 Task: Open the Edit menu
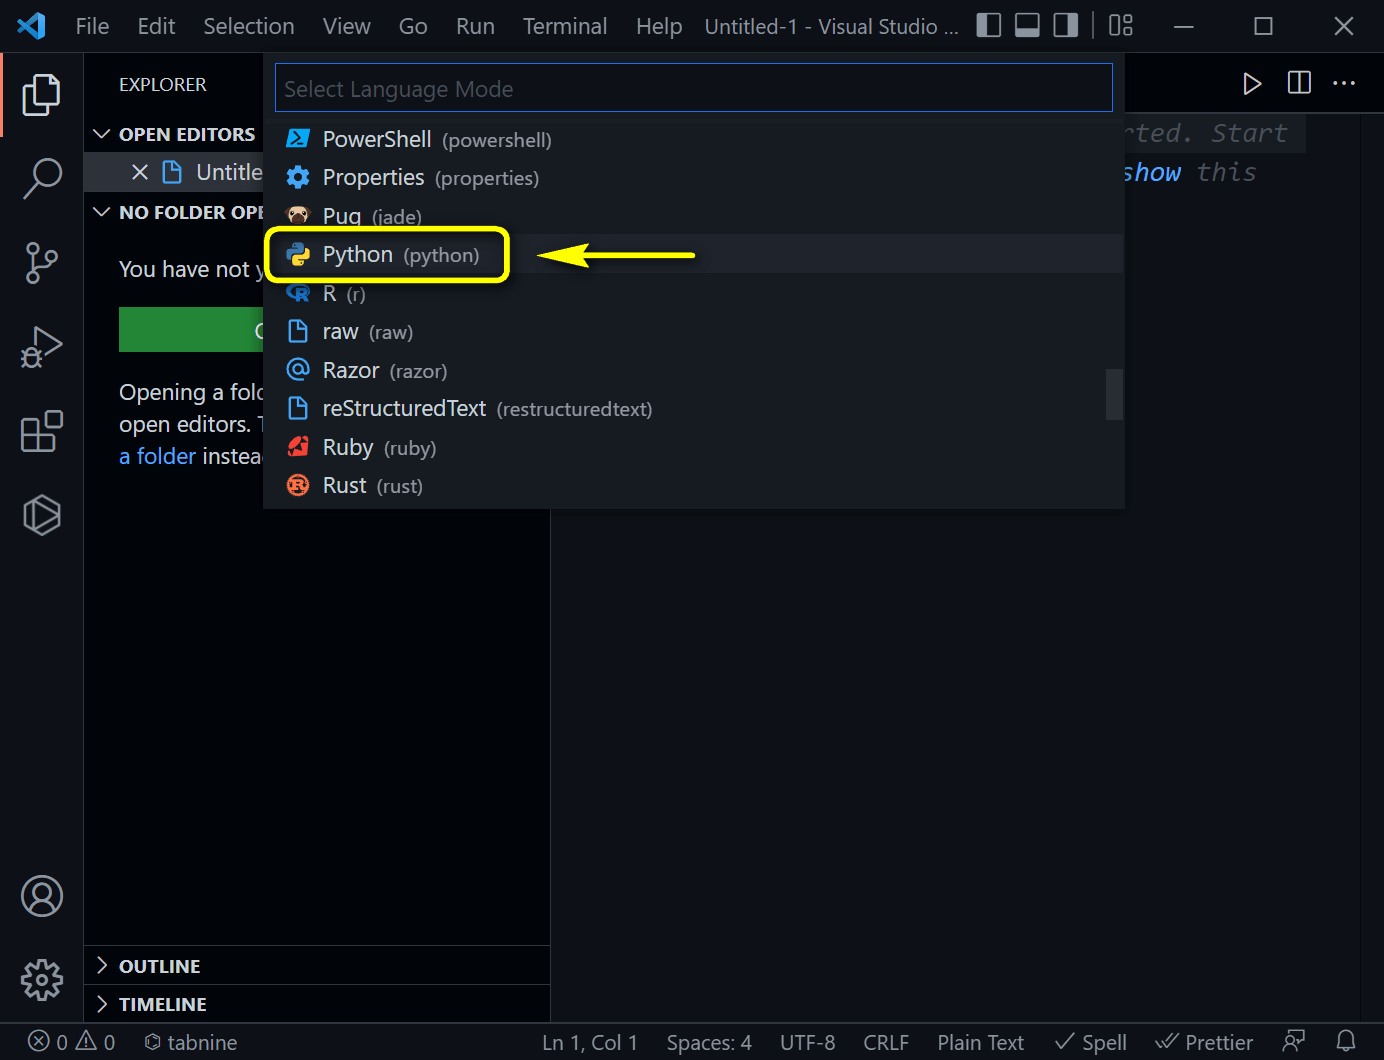156,26
